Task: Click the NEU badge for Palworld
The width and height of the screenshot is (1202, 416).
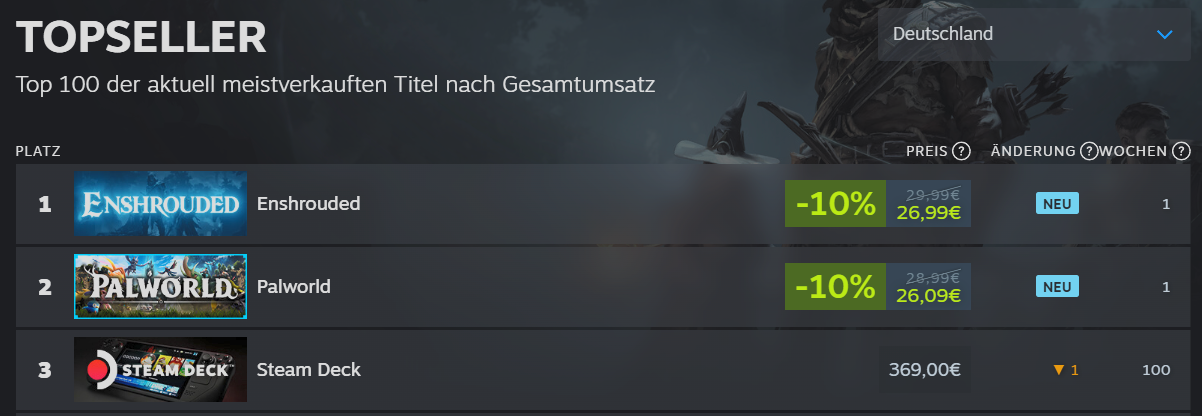Action: 1057,287
